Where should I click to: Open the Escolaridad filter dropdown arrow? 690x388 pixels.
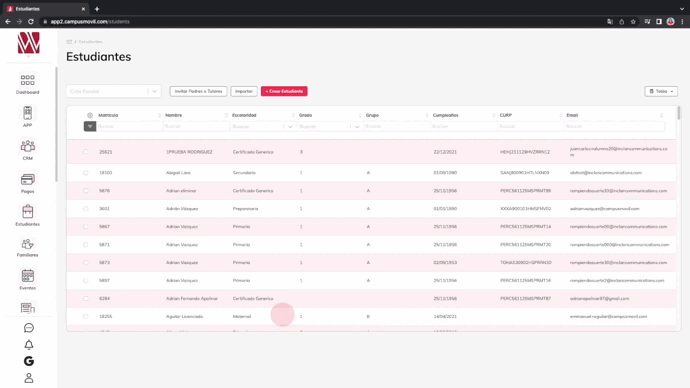click(290, 127)
